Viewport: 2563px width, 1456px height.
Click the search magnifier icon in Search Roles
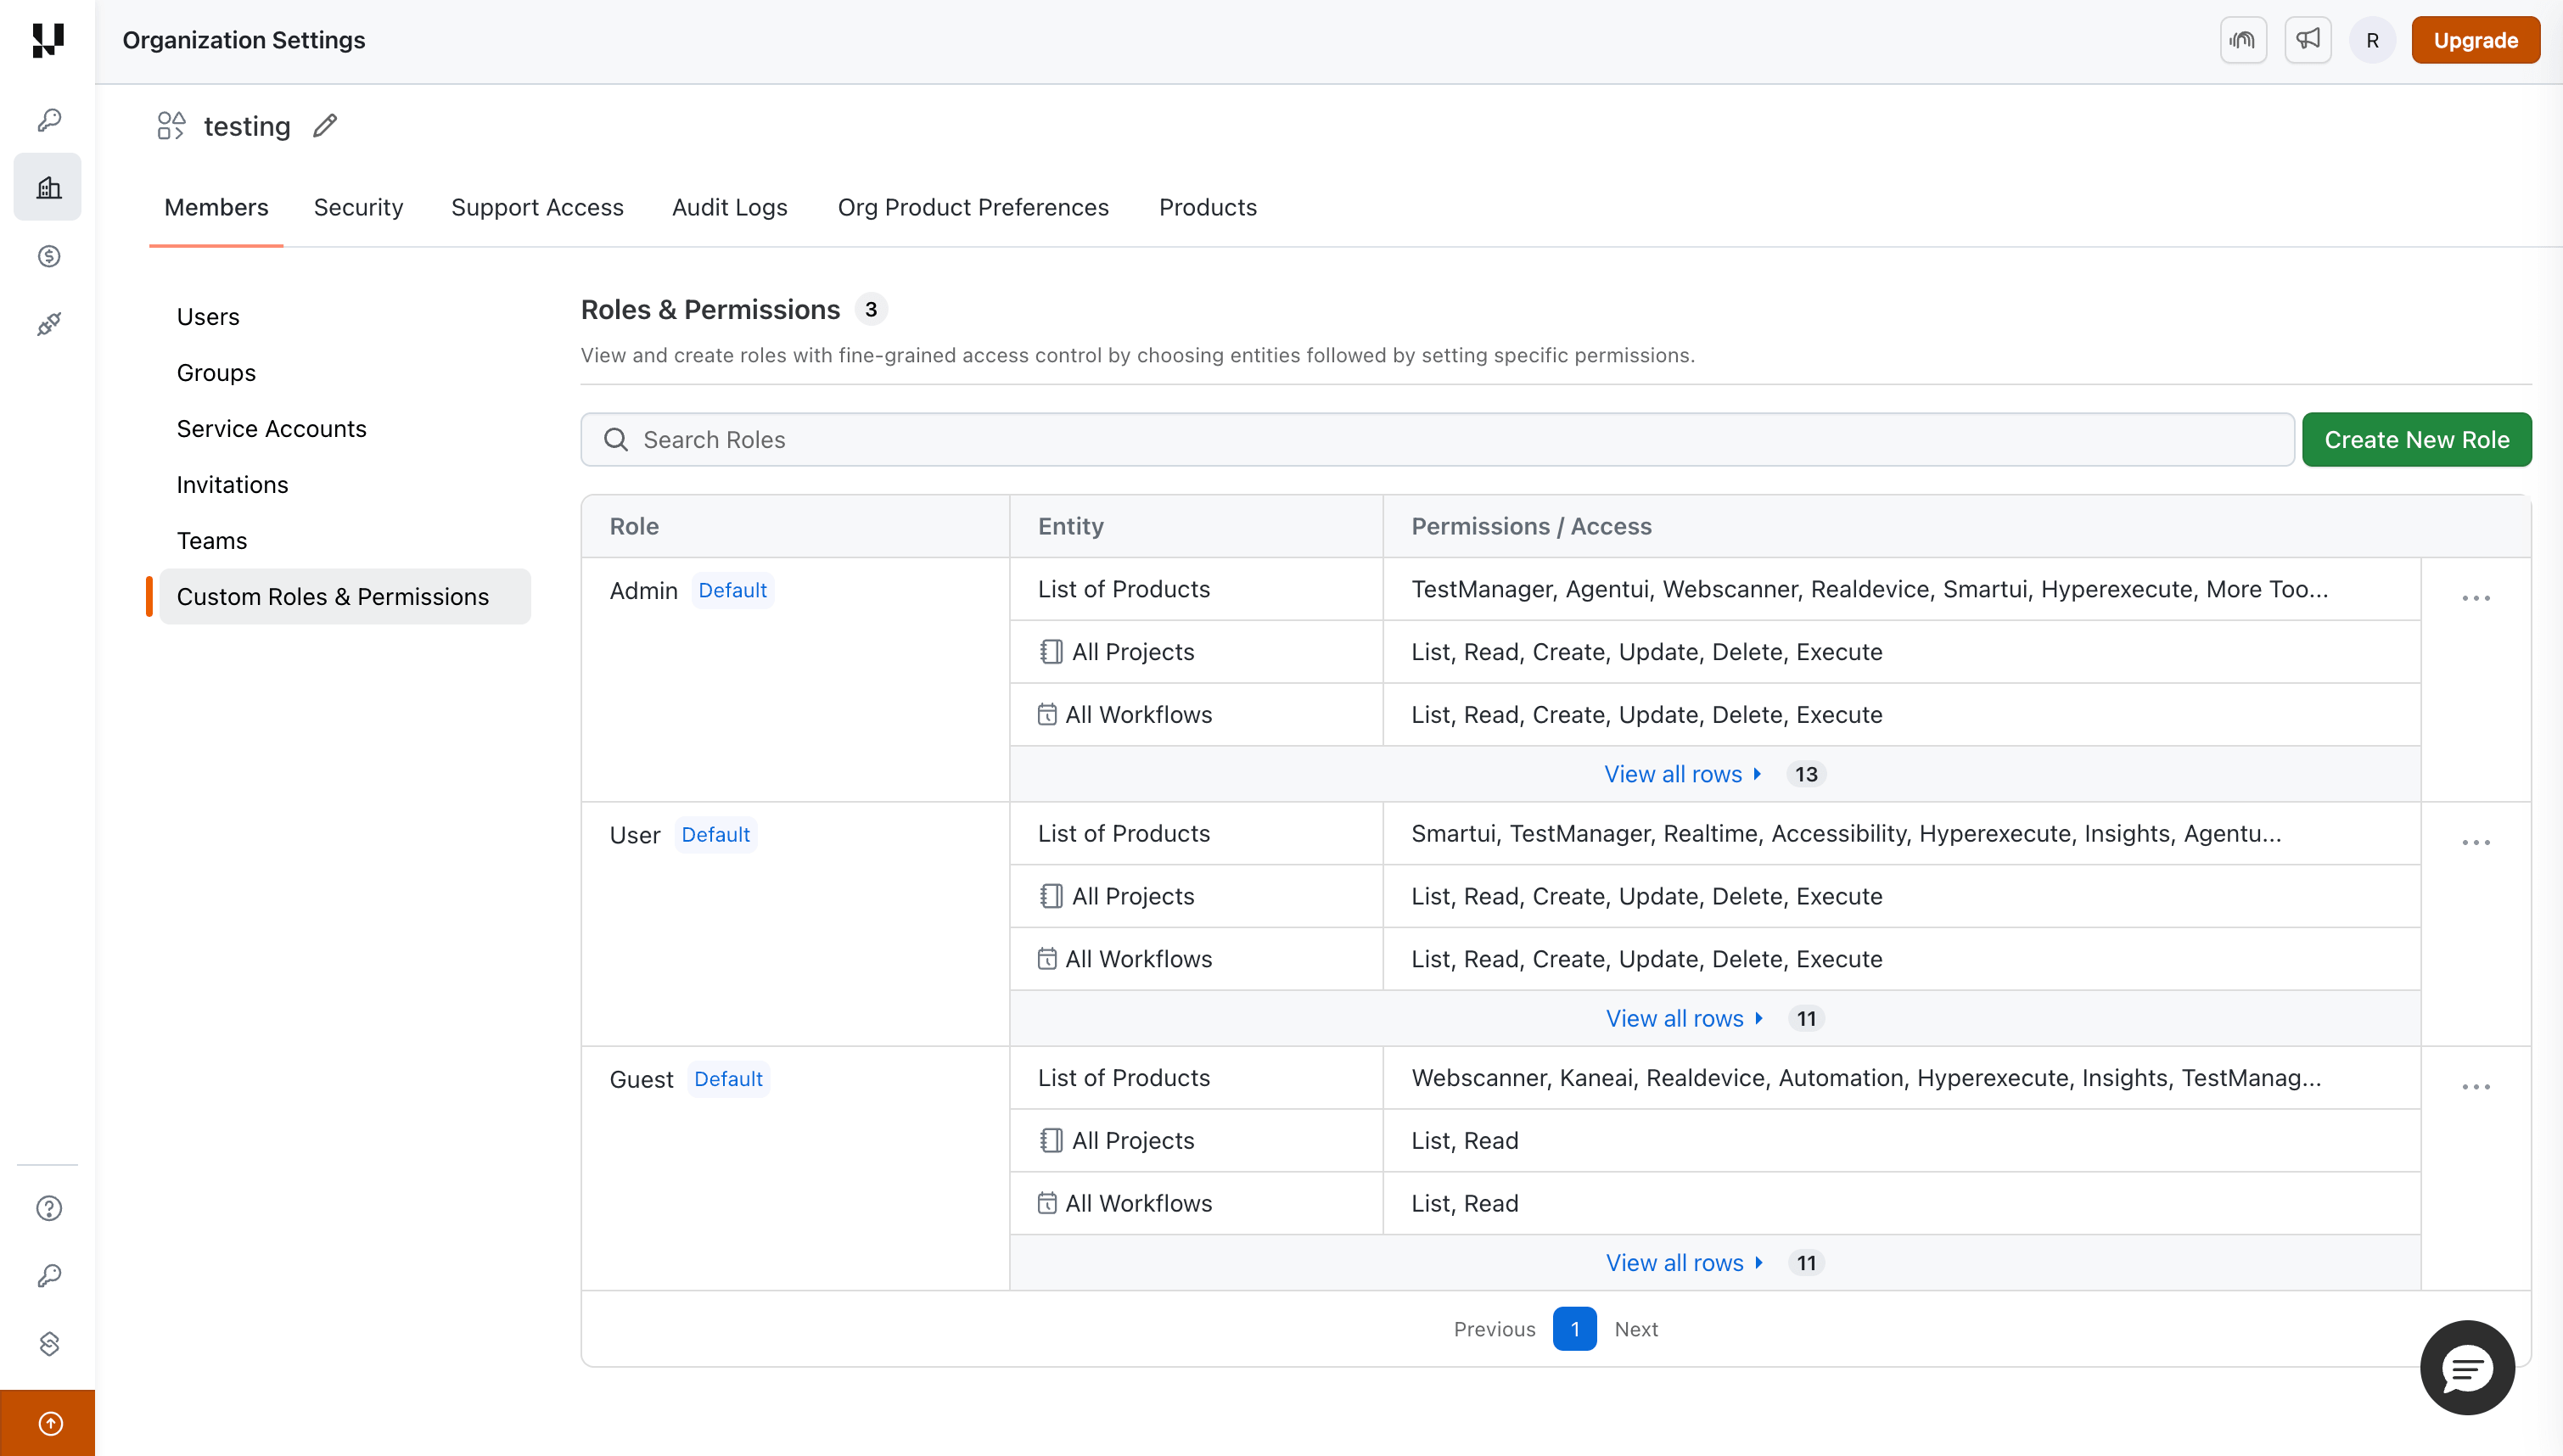pyautogui.click(x=616, y=440)
